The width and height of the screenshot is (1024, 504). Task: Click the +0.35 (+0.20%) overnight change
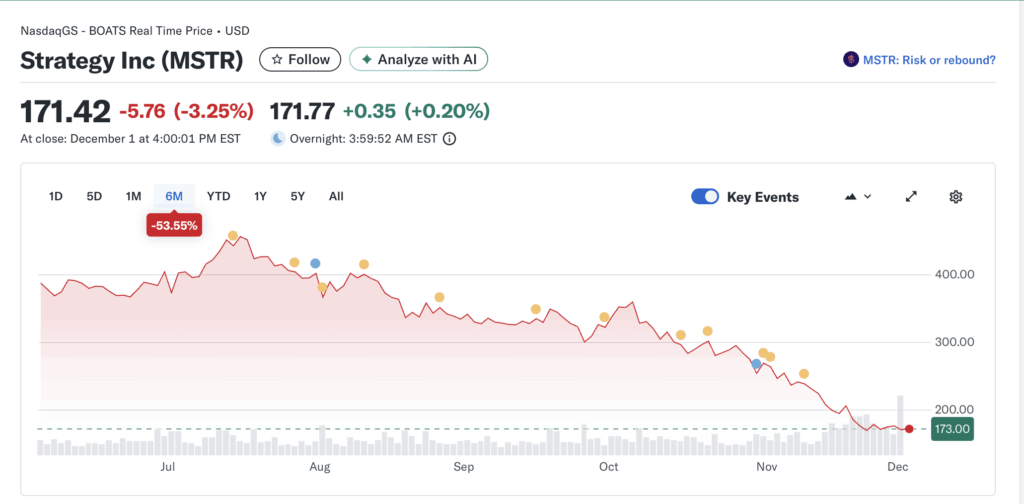(x=417, y=111)
